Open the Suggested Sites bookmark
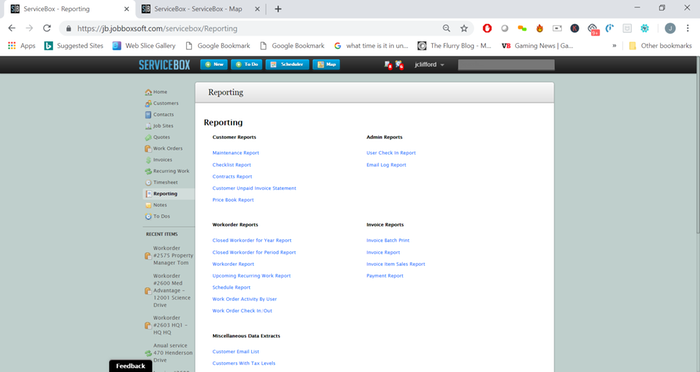 (74, 46)
